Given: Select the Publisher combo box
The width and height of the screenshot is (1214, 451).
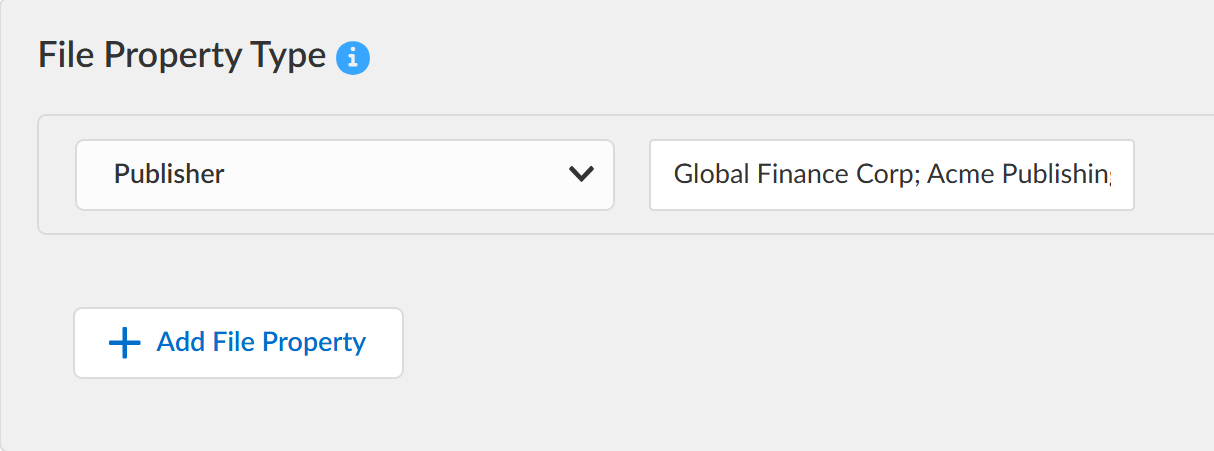Looking at the screenshot, I should coord(344,175).
